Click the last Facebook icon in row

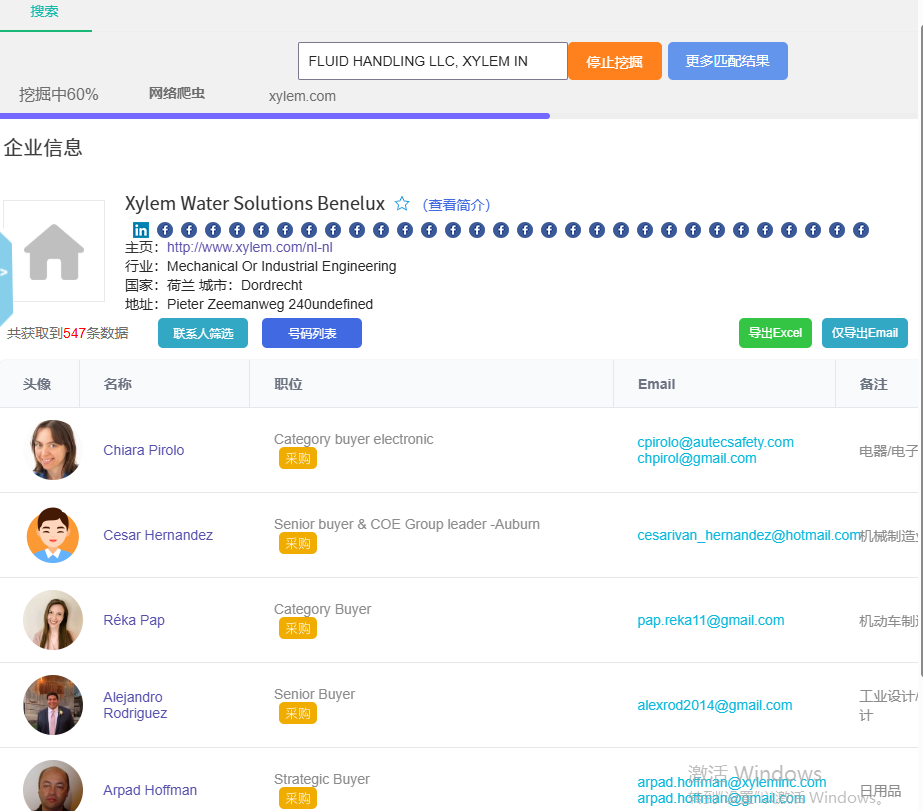coord(861,230)
